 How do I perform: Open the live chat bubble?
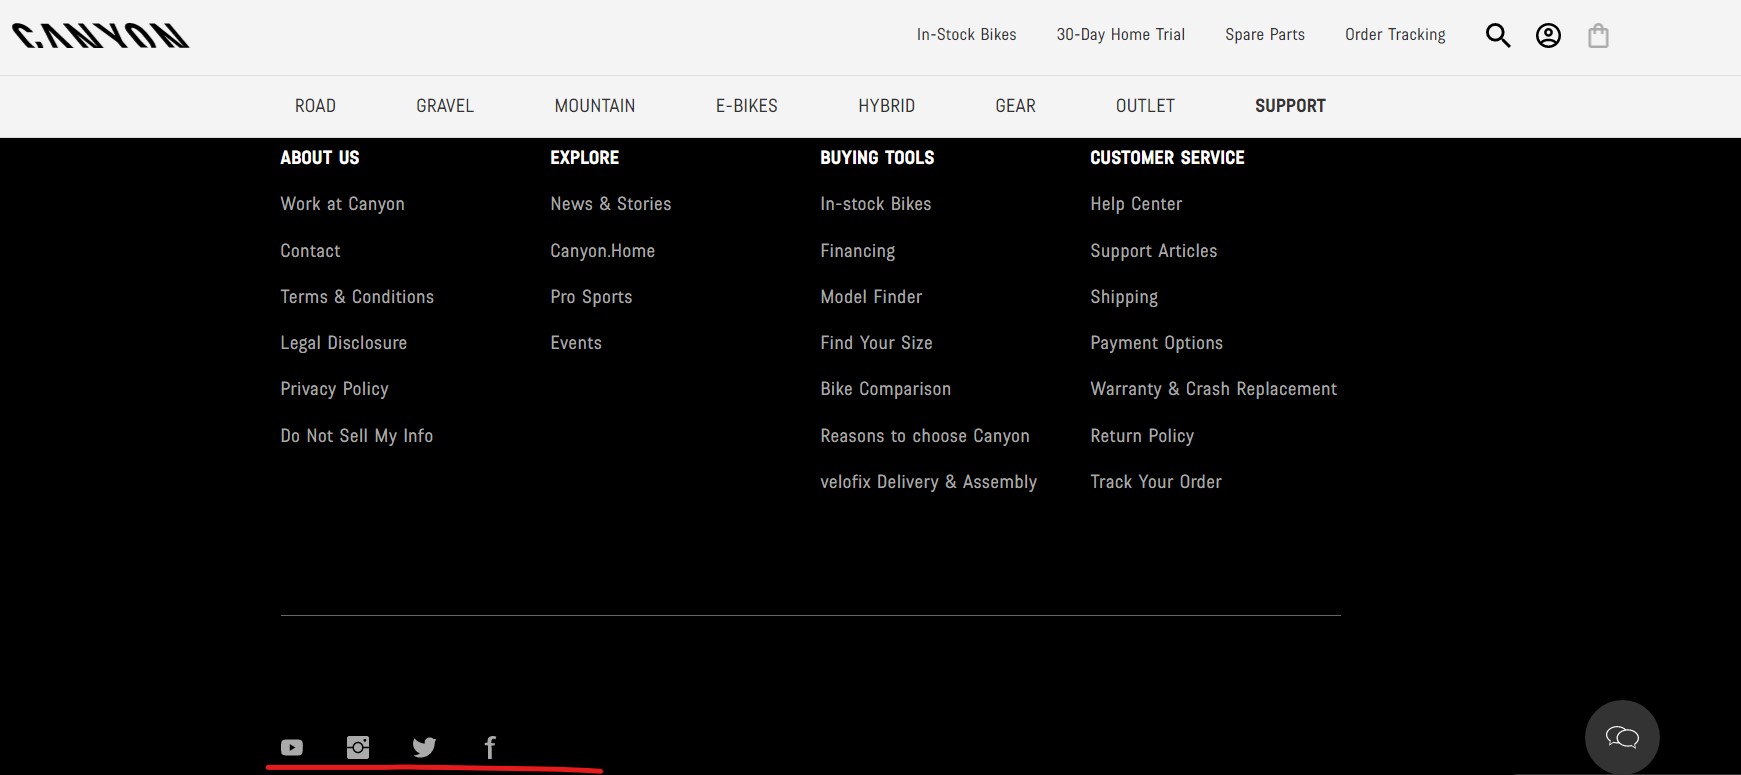coord(1622,737)
